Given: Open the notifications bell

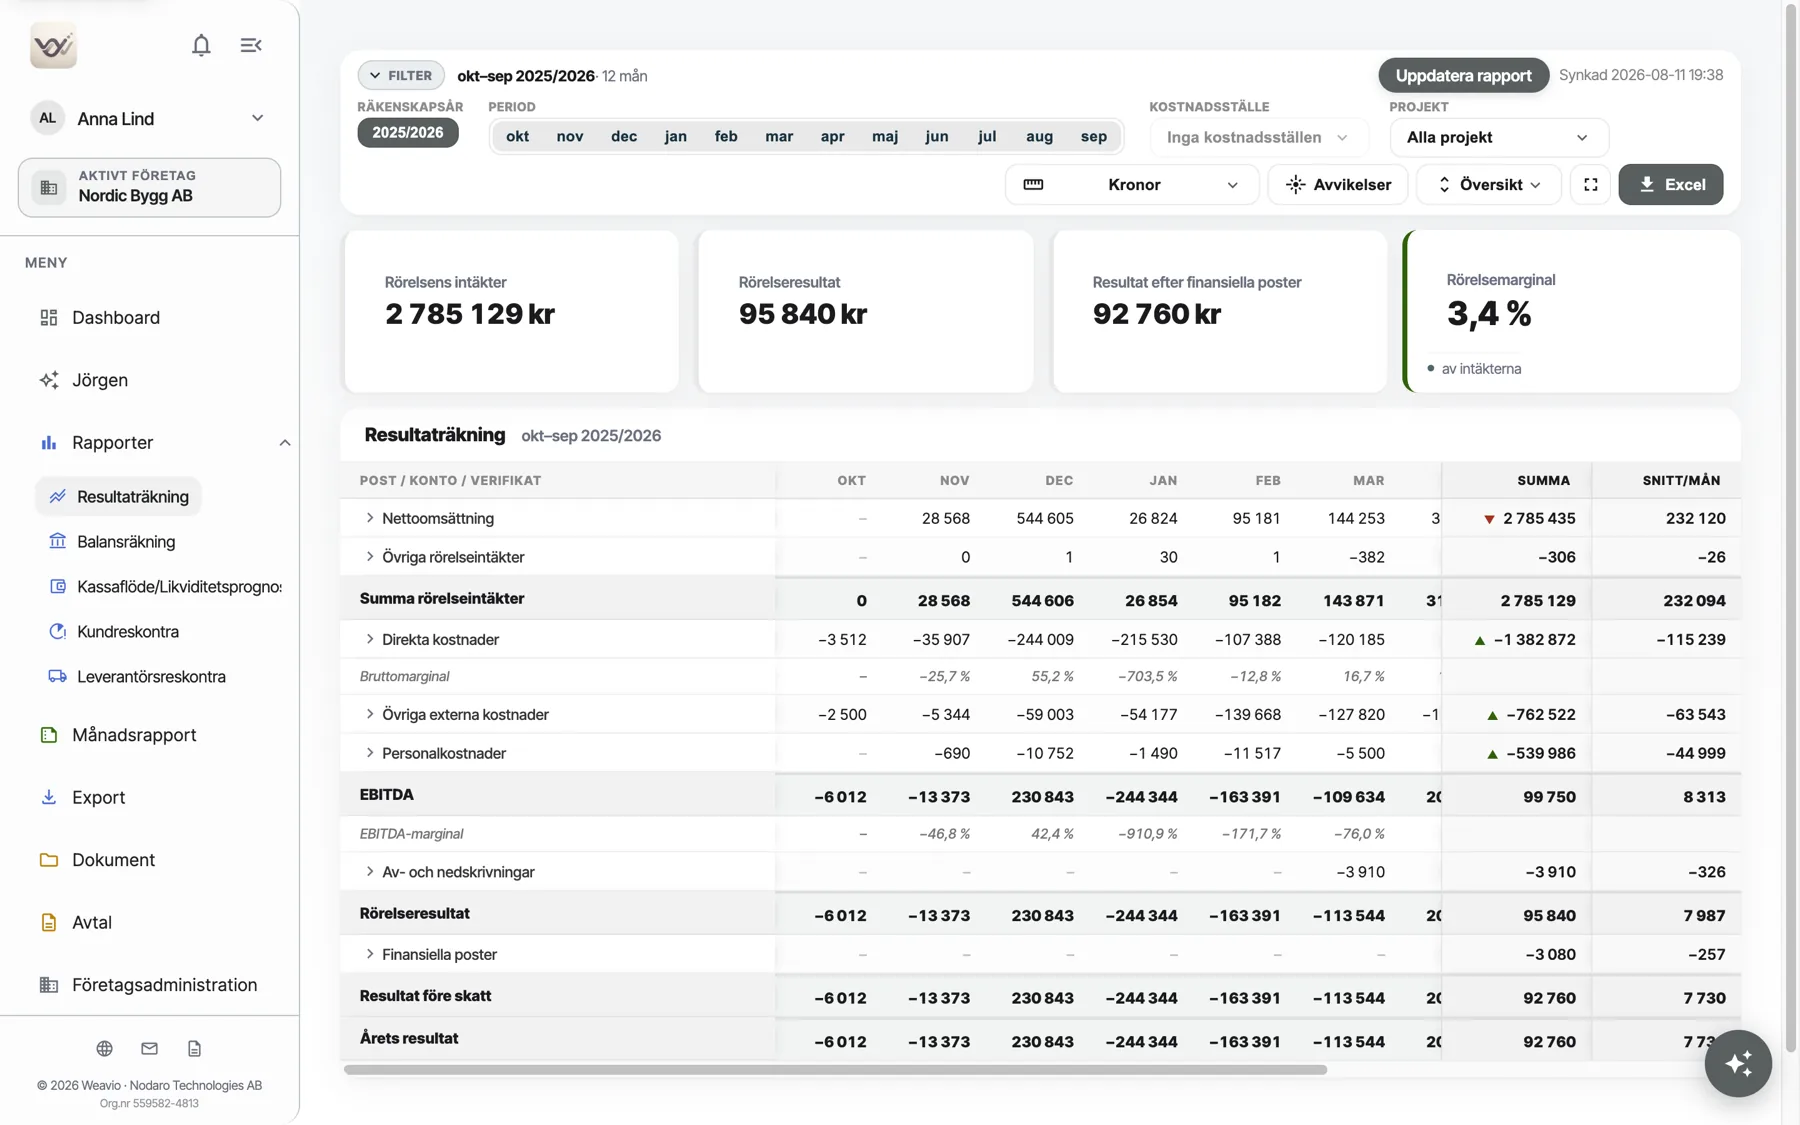Looking at the screenshot, I should [201, 45].
